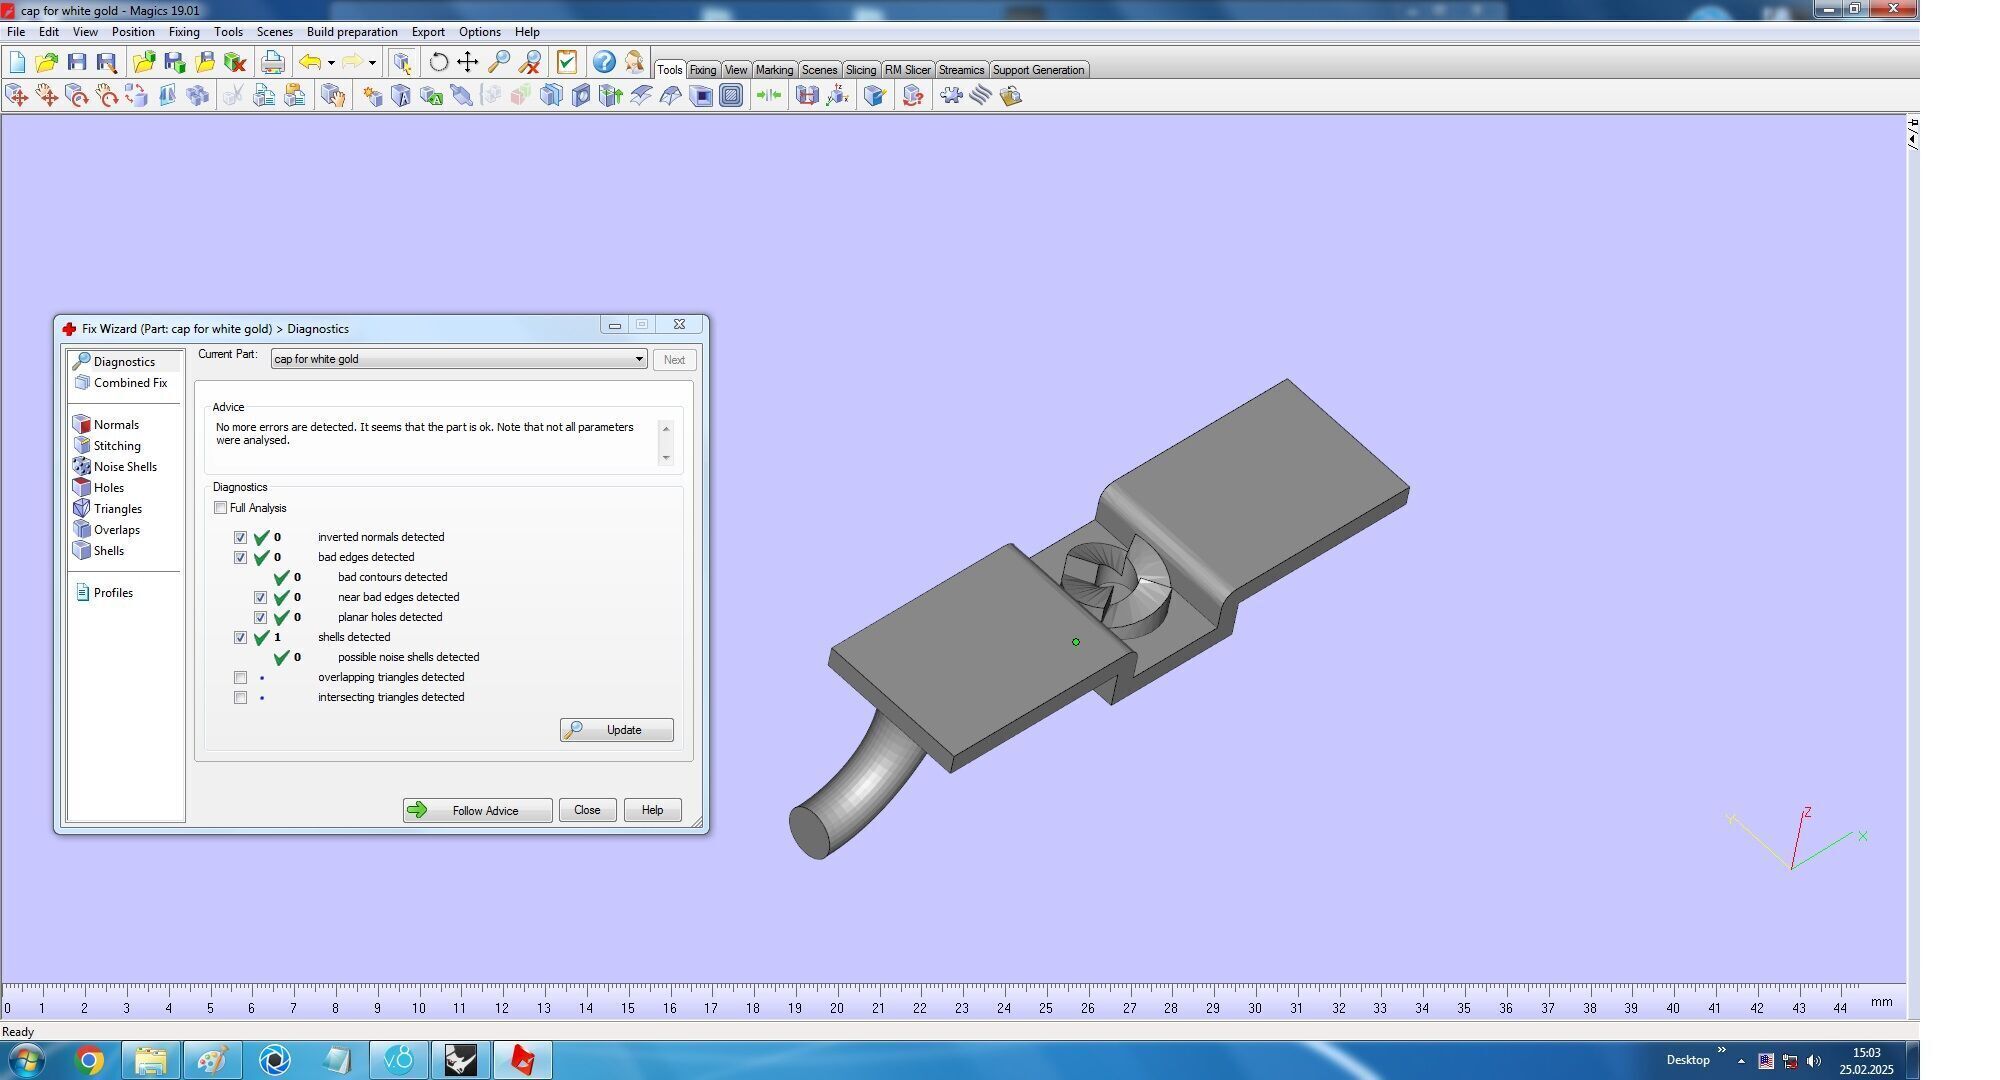Enable the Full Analysis checkbox

[221, 508]
